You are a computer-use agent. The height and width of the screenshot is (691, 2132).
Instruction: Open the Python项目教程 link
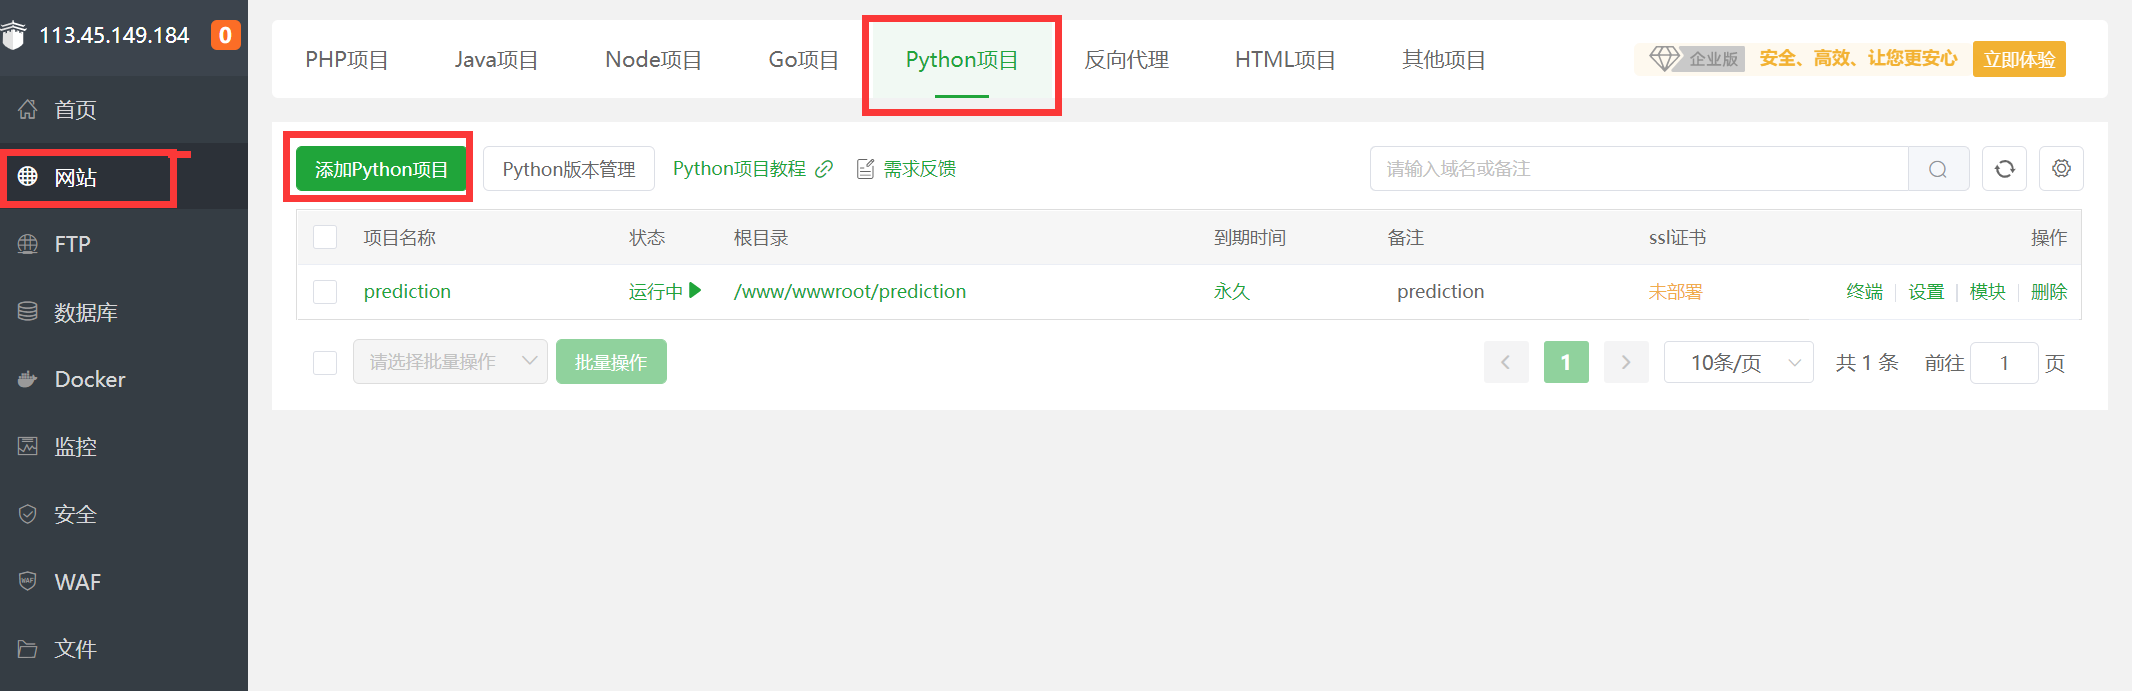(739, 169)
